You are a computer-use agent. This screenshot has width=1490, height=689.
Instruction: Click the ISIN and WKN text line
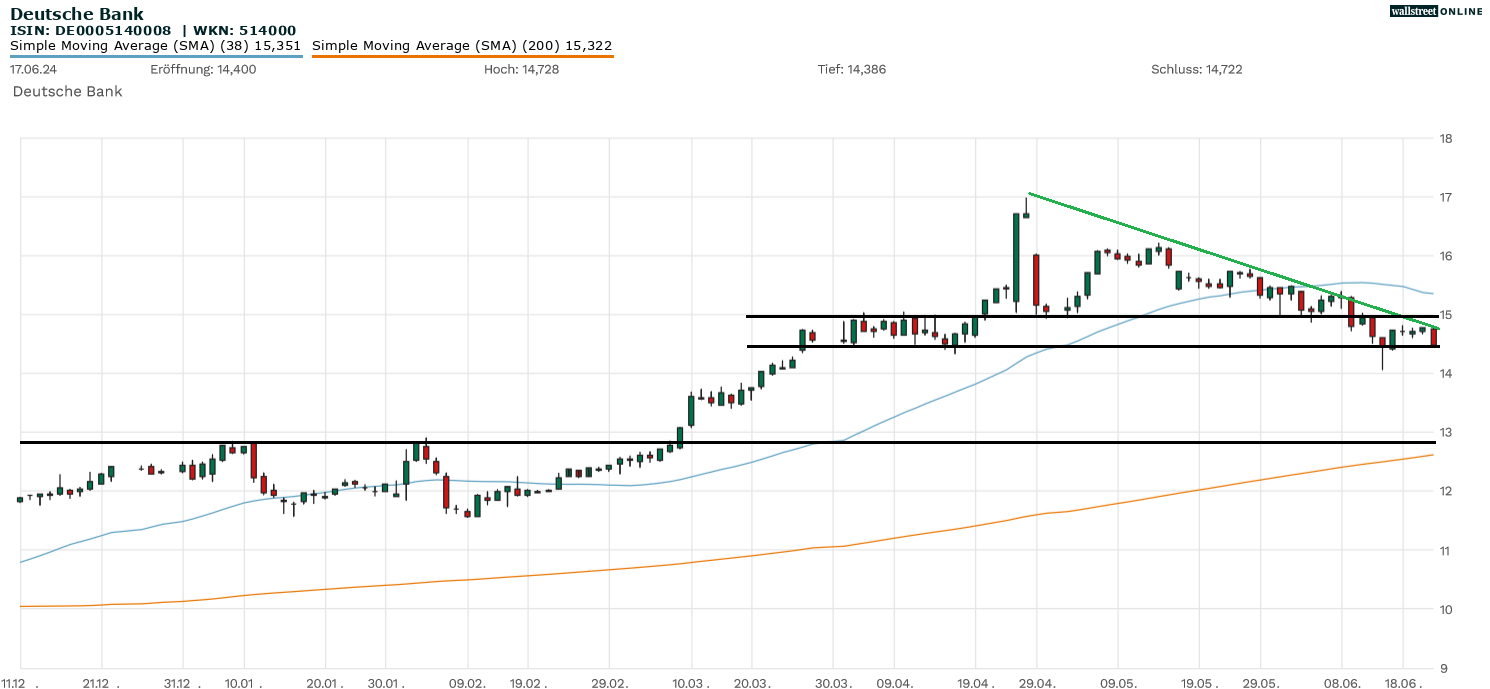[x=153, y=30]
